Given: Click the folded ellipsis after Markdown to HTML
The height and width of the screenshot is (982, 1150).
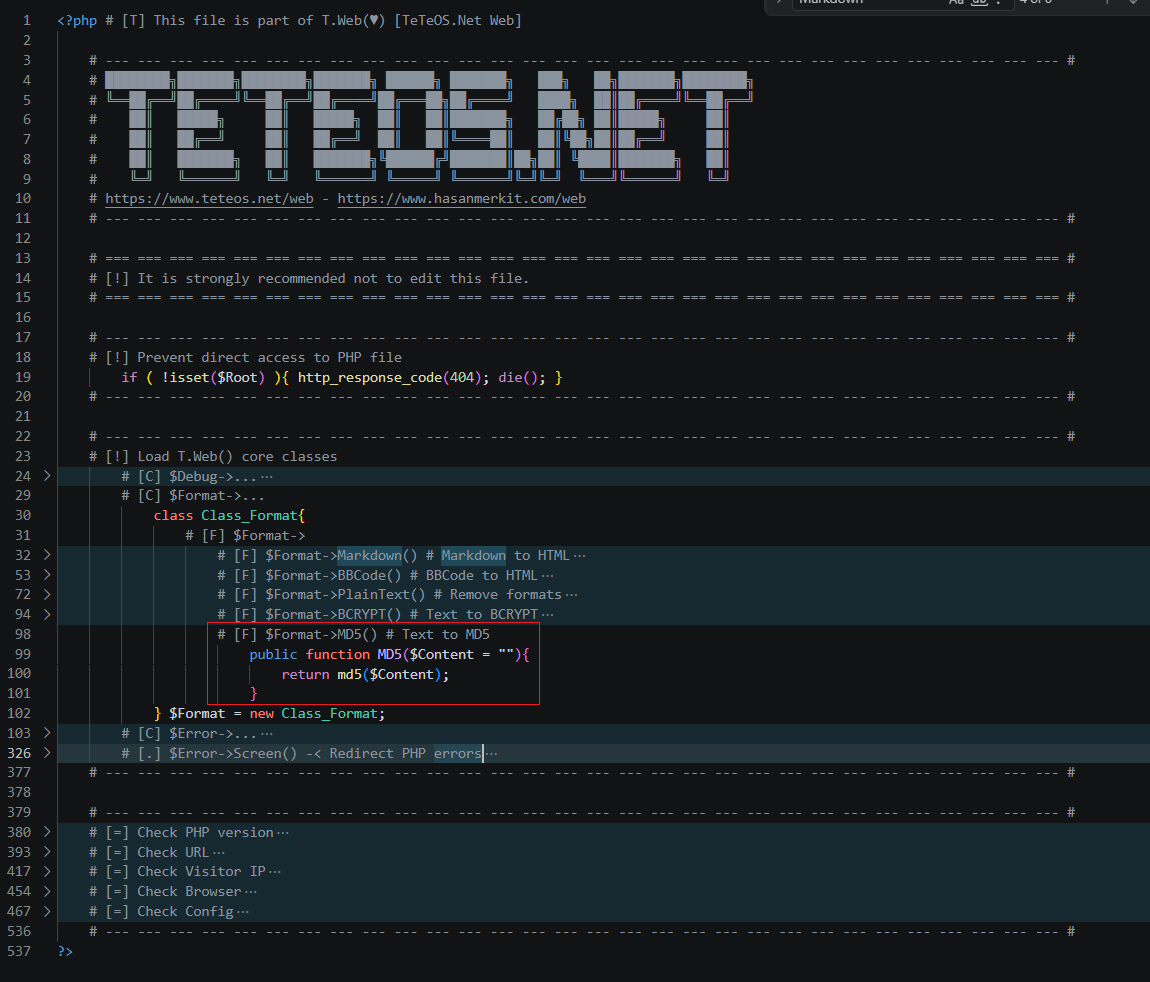Looking at the screenshot, I should 579,556.
